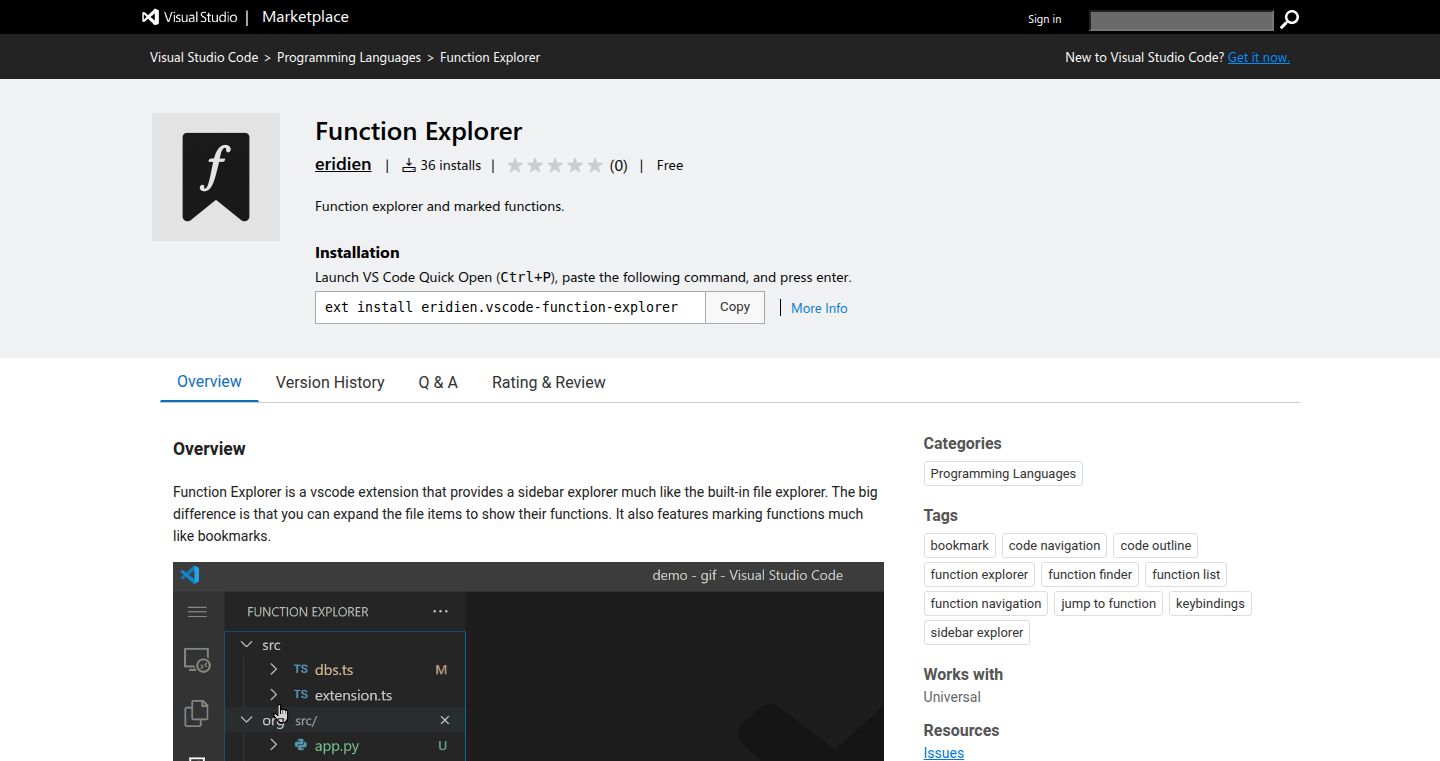Click the Copy button

point(735,307)
